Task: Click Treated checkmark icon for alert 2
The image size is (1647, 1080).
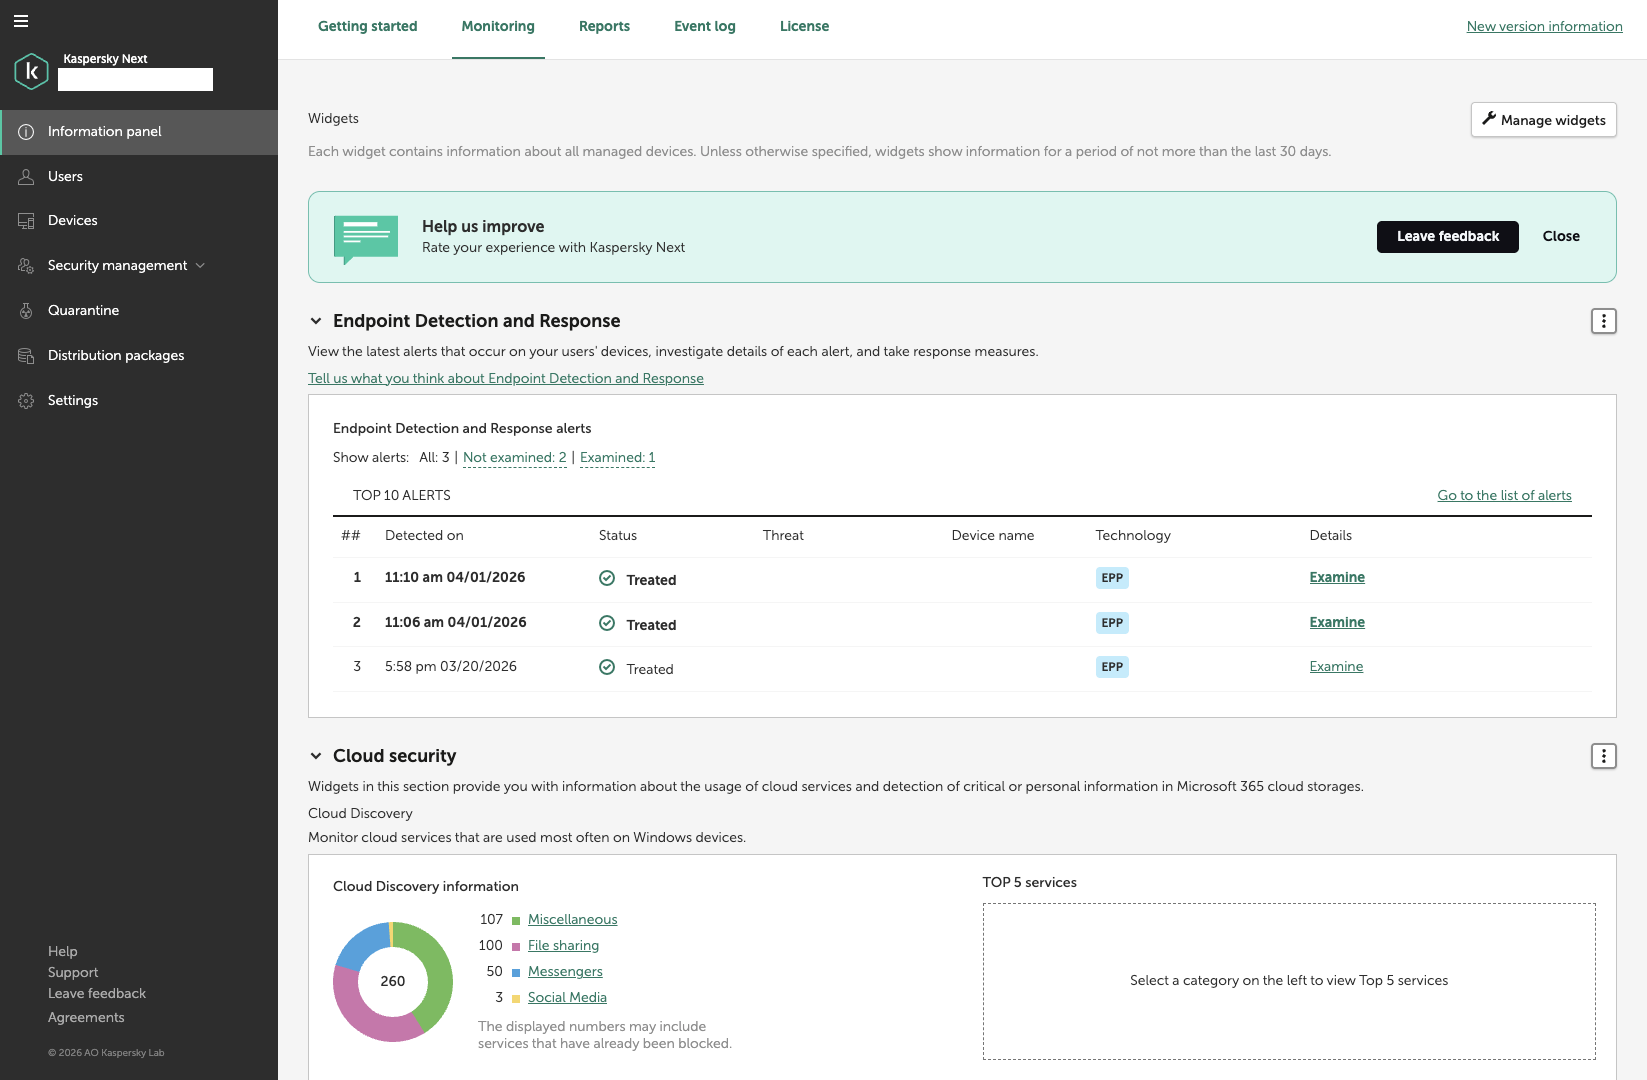Action: (607, 623)
